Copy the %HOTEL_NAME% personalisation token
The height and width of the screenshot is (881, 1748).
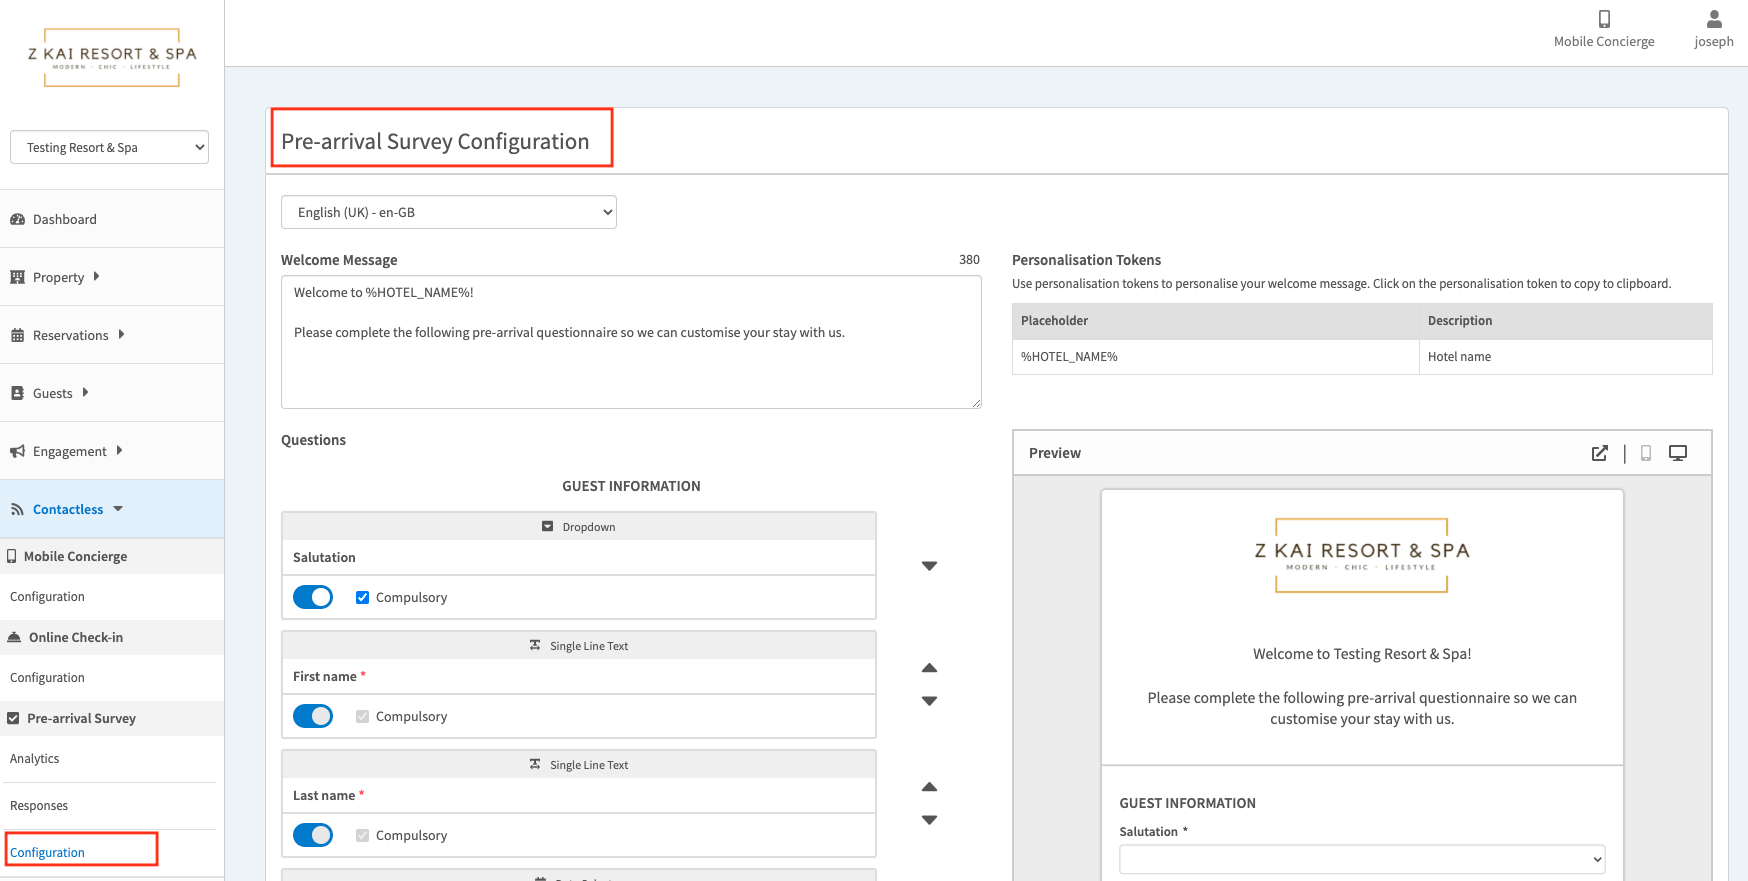[1069, 357]
